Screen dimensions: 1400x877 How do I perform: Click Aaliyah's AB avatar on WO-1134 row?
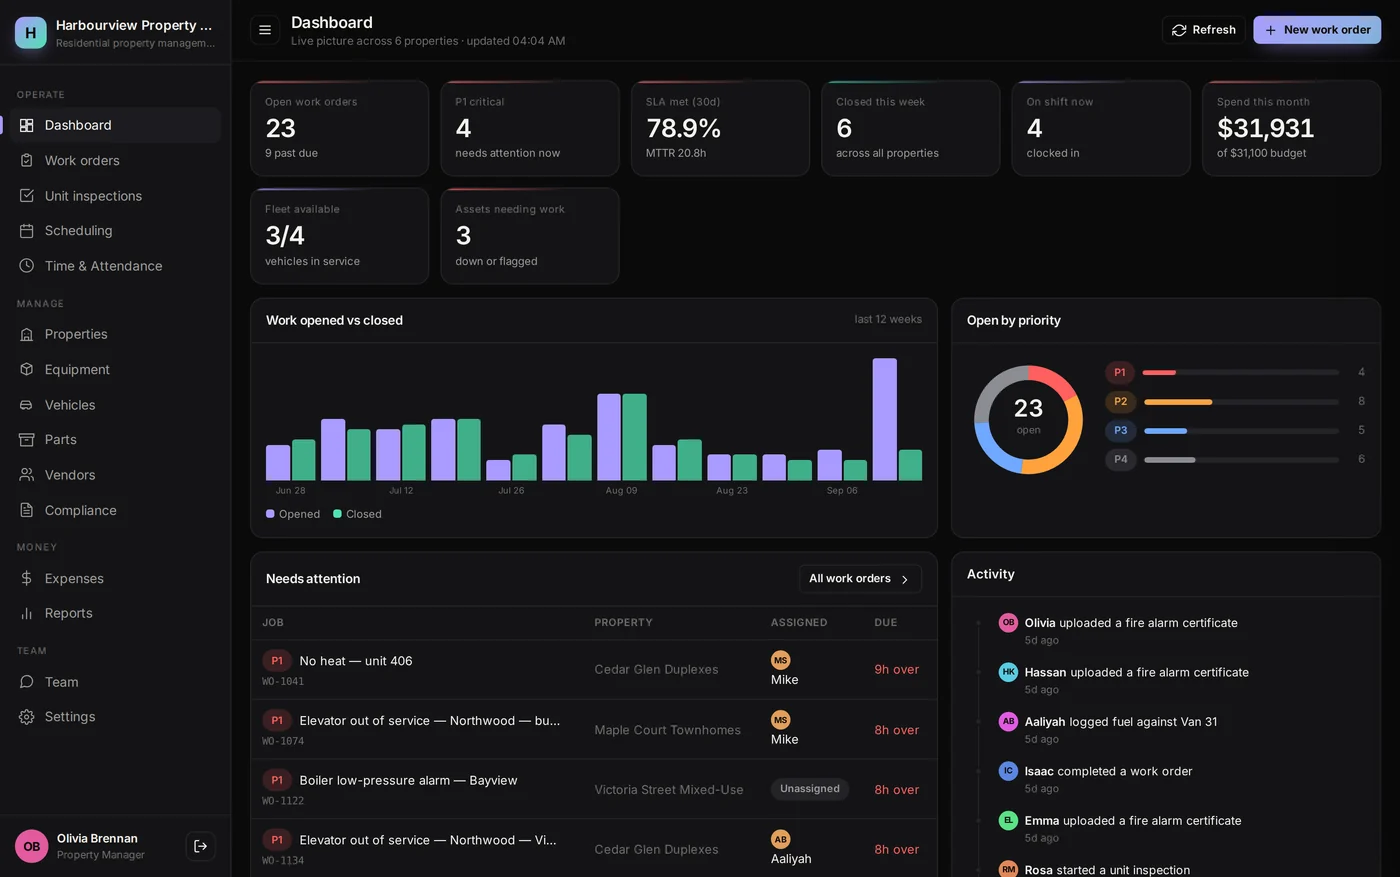(x=781, y=839)
